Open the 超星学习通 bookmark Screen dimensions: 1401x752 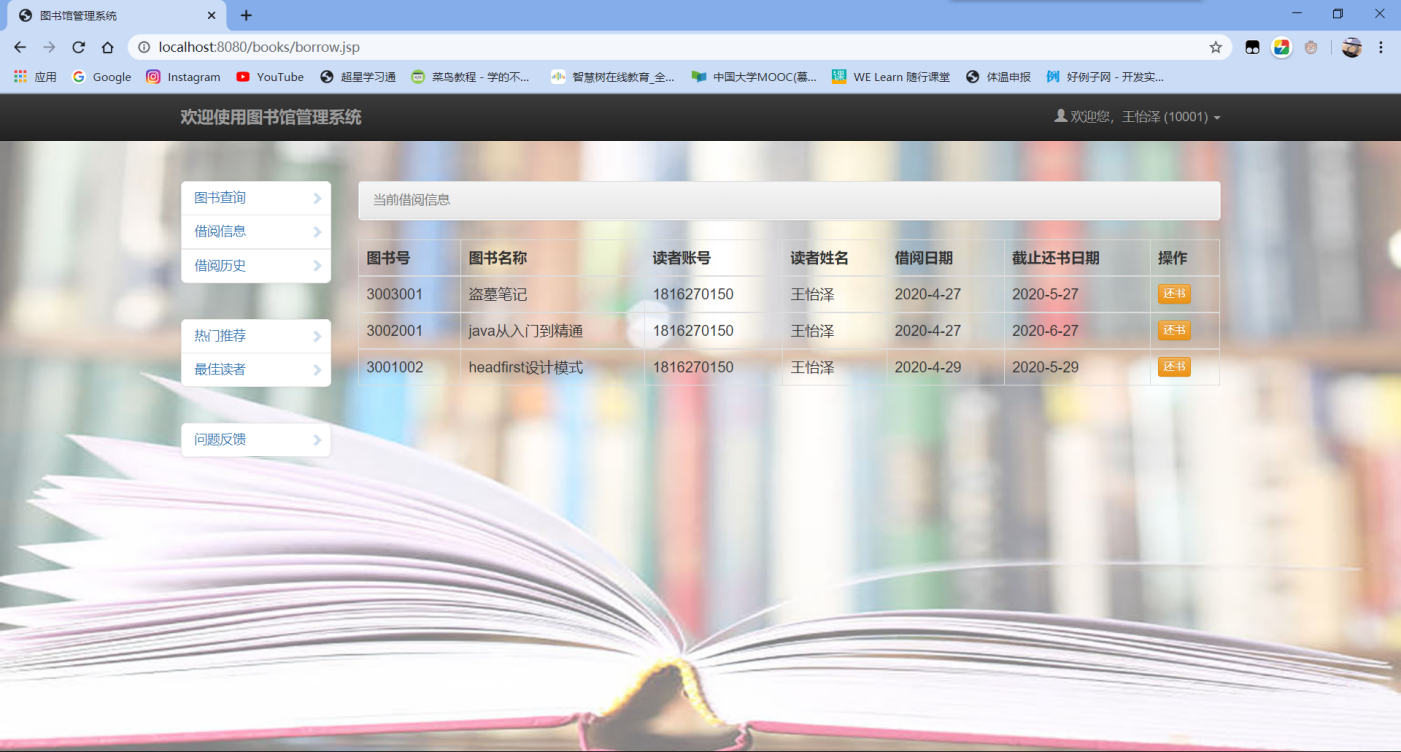tap(358, 77)
